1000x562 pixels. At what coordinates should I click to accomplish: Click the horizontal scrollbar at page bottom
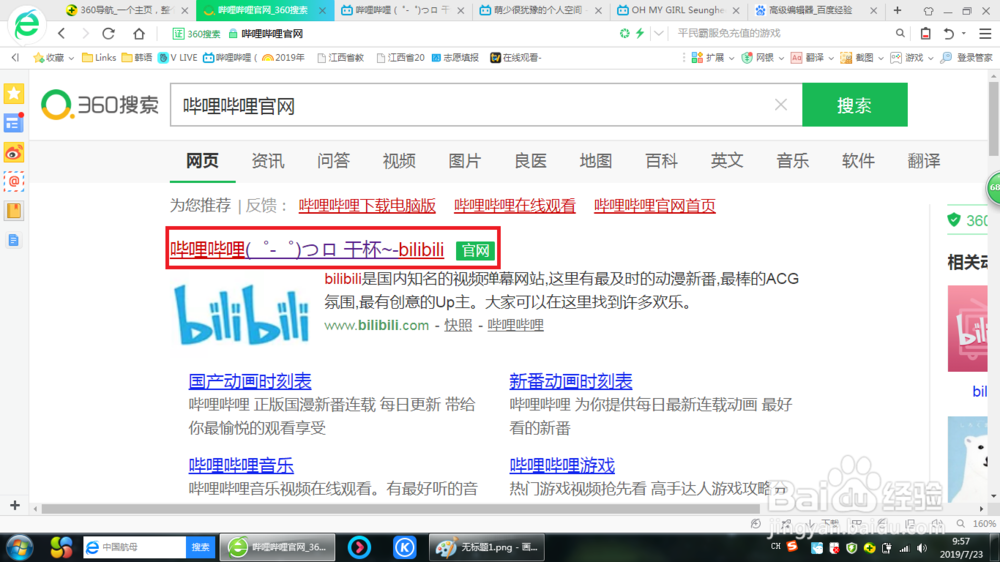[401, 509]
